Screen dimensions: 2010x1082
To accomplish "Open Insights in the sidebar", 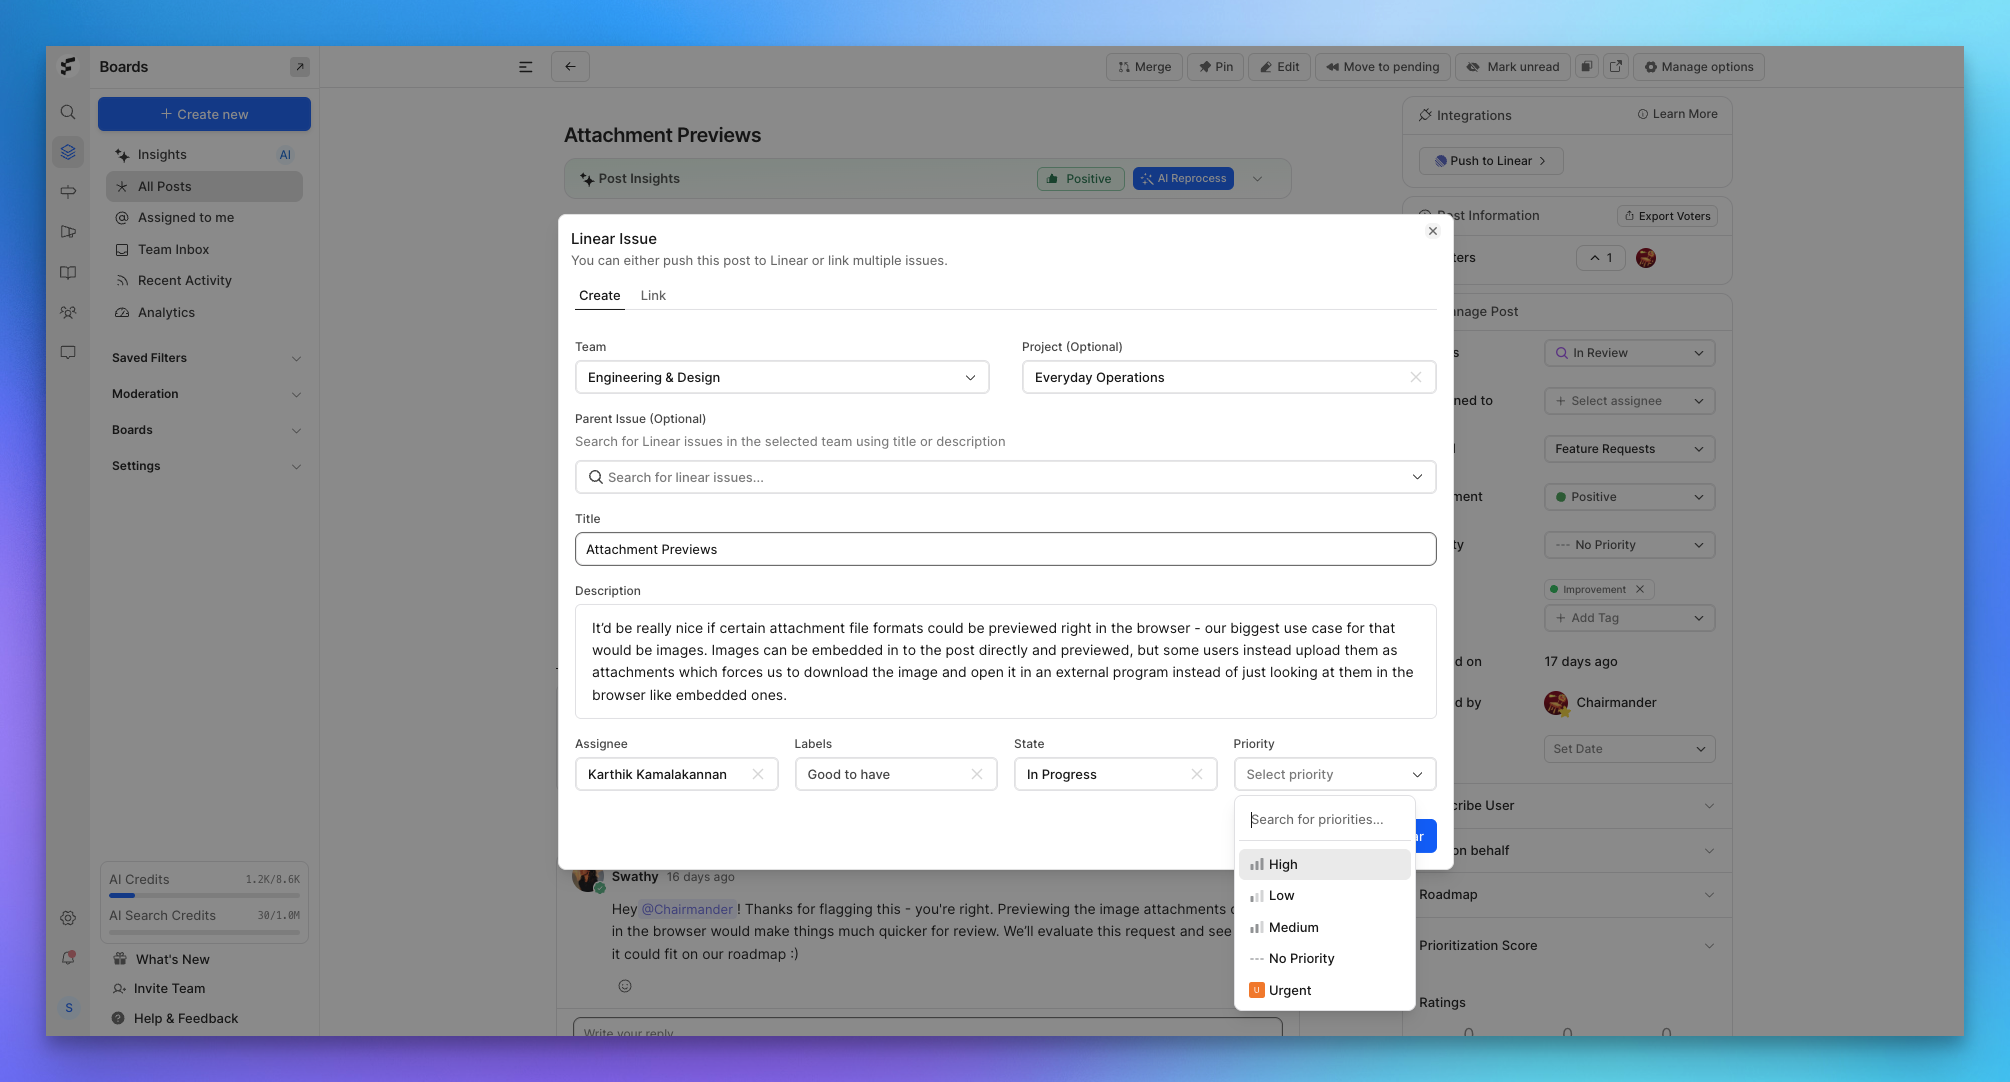I will click(204, 155).
